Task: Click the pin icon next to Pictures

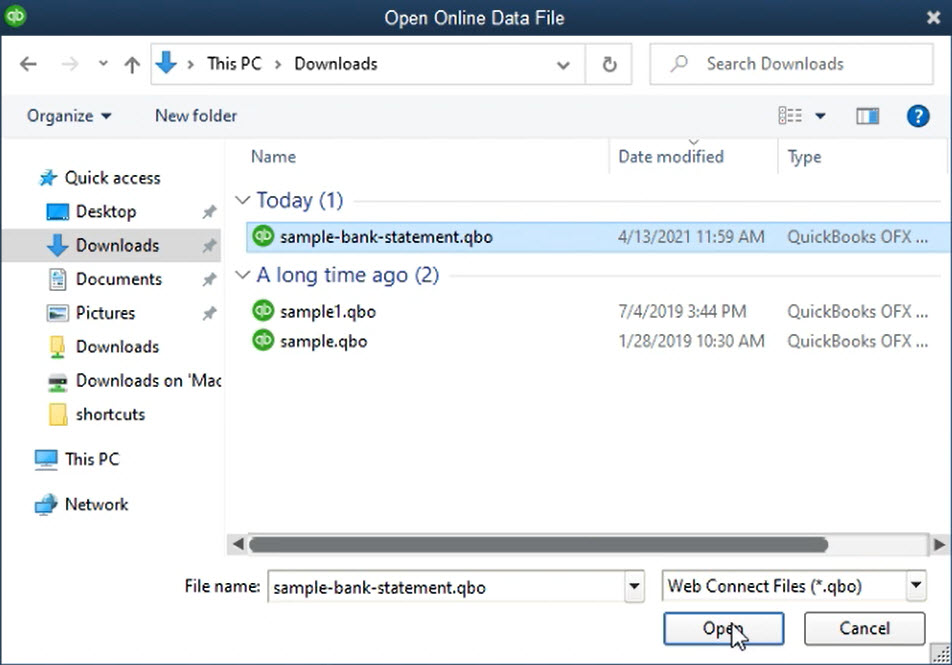Action: [x=209, y=313]
